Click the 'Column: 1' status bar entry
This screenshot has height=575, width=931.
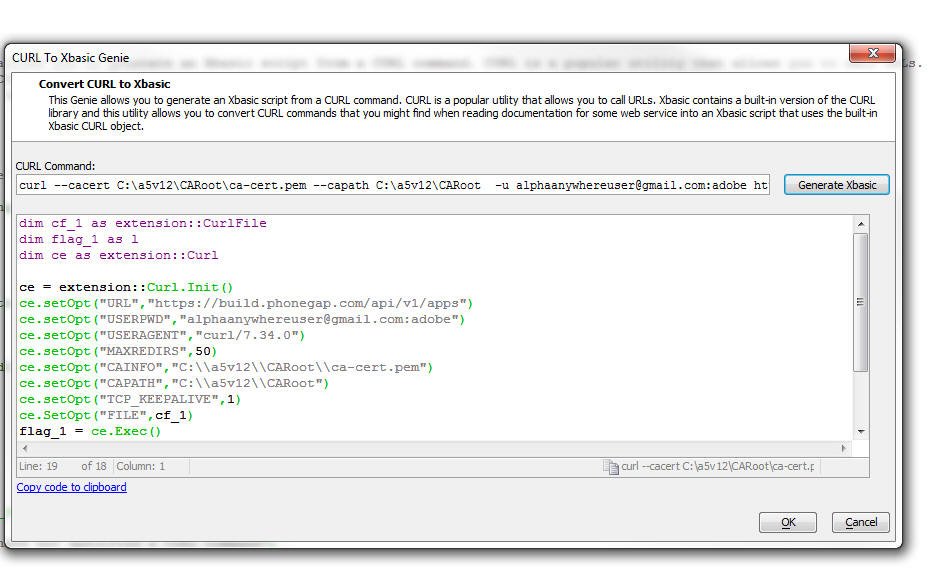click(141, 466)
